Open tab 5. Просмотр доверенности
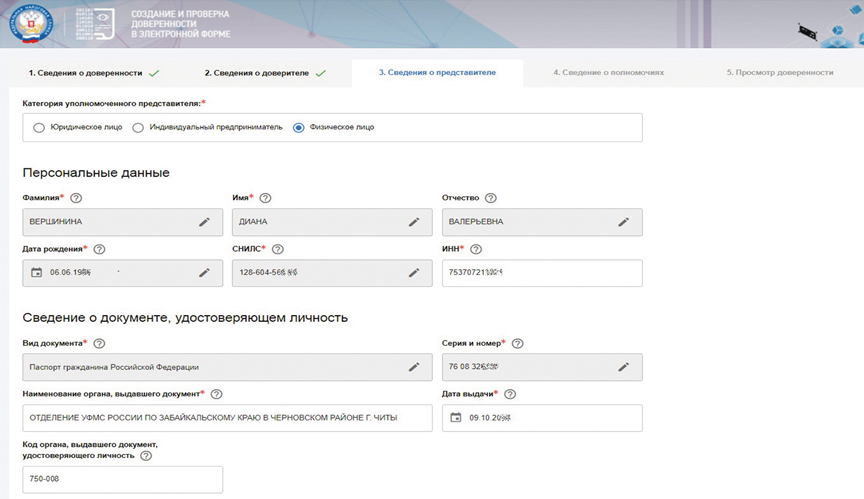Image resolution: width=864 pixels, height=499 pixels. [779, 73]
